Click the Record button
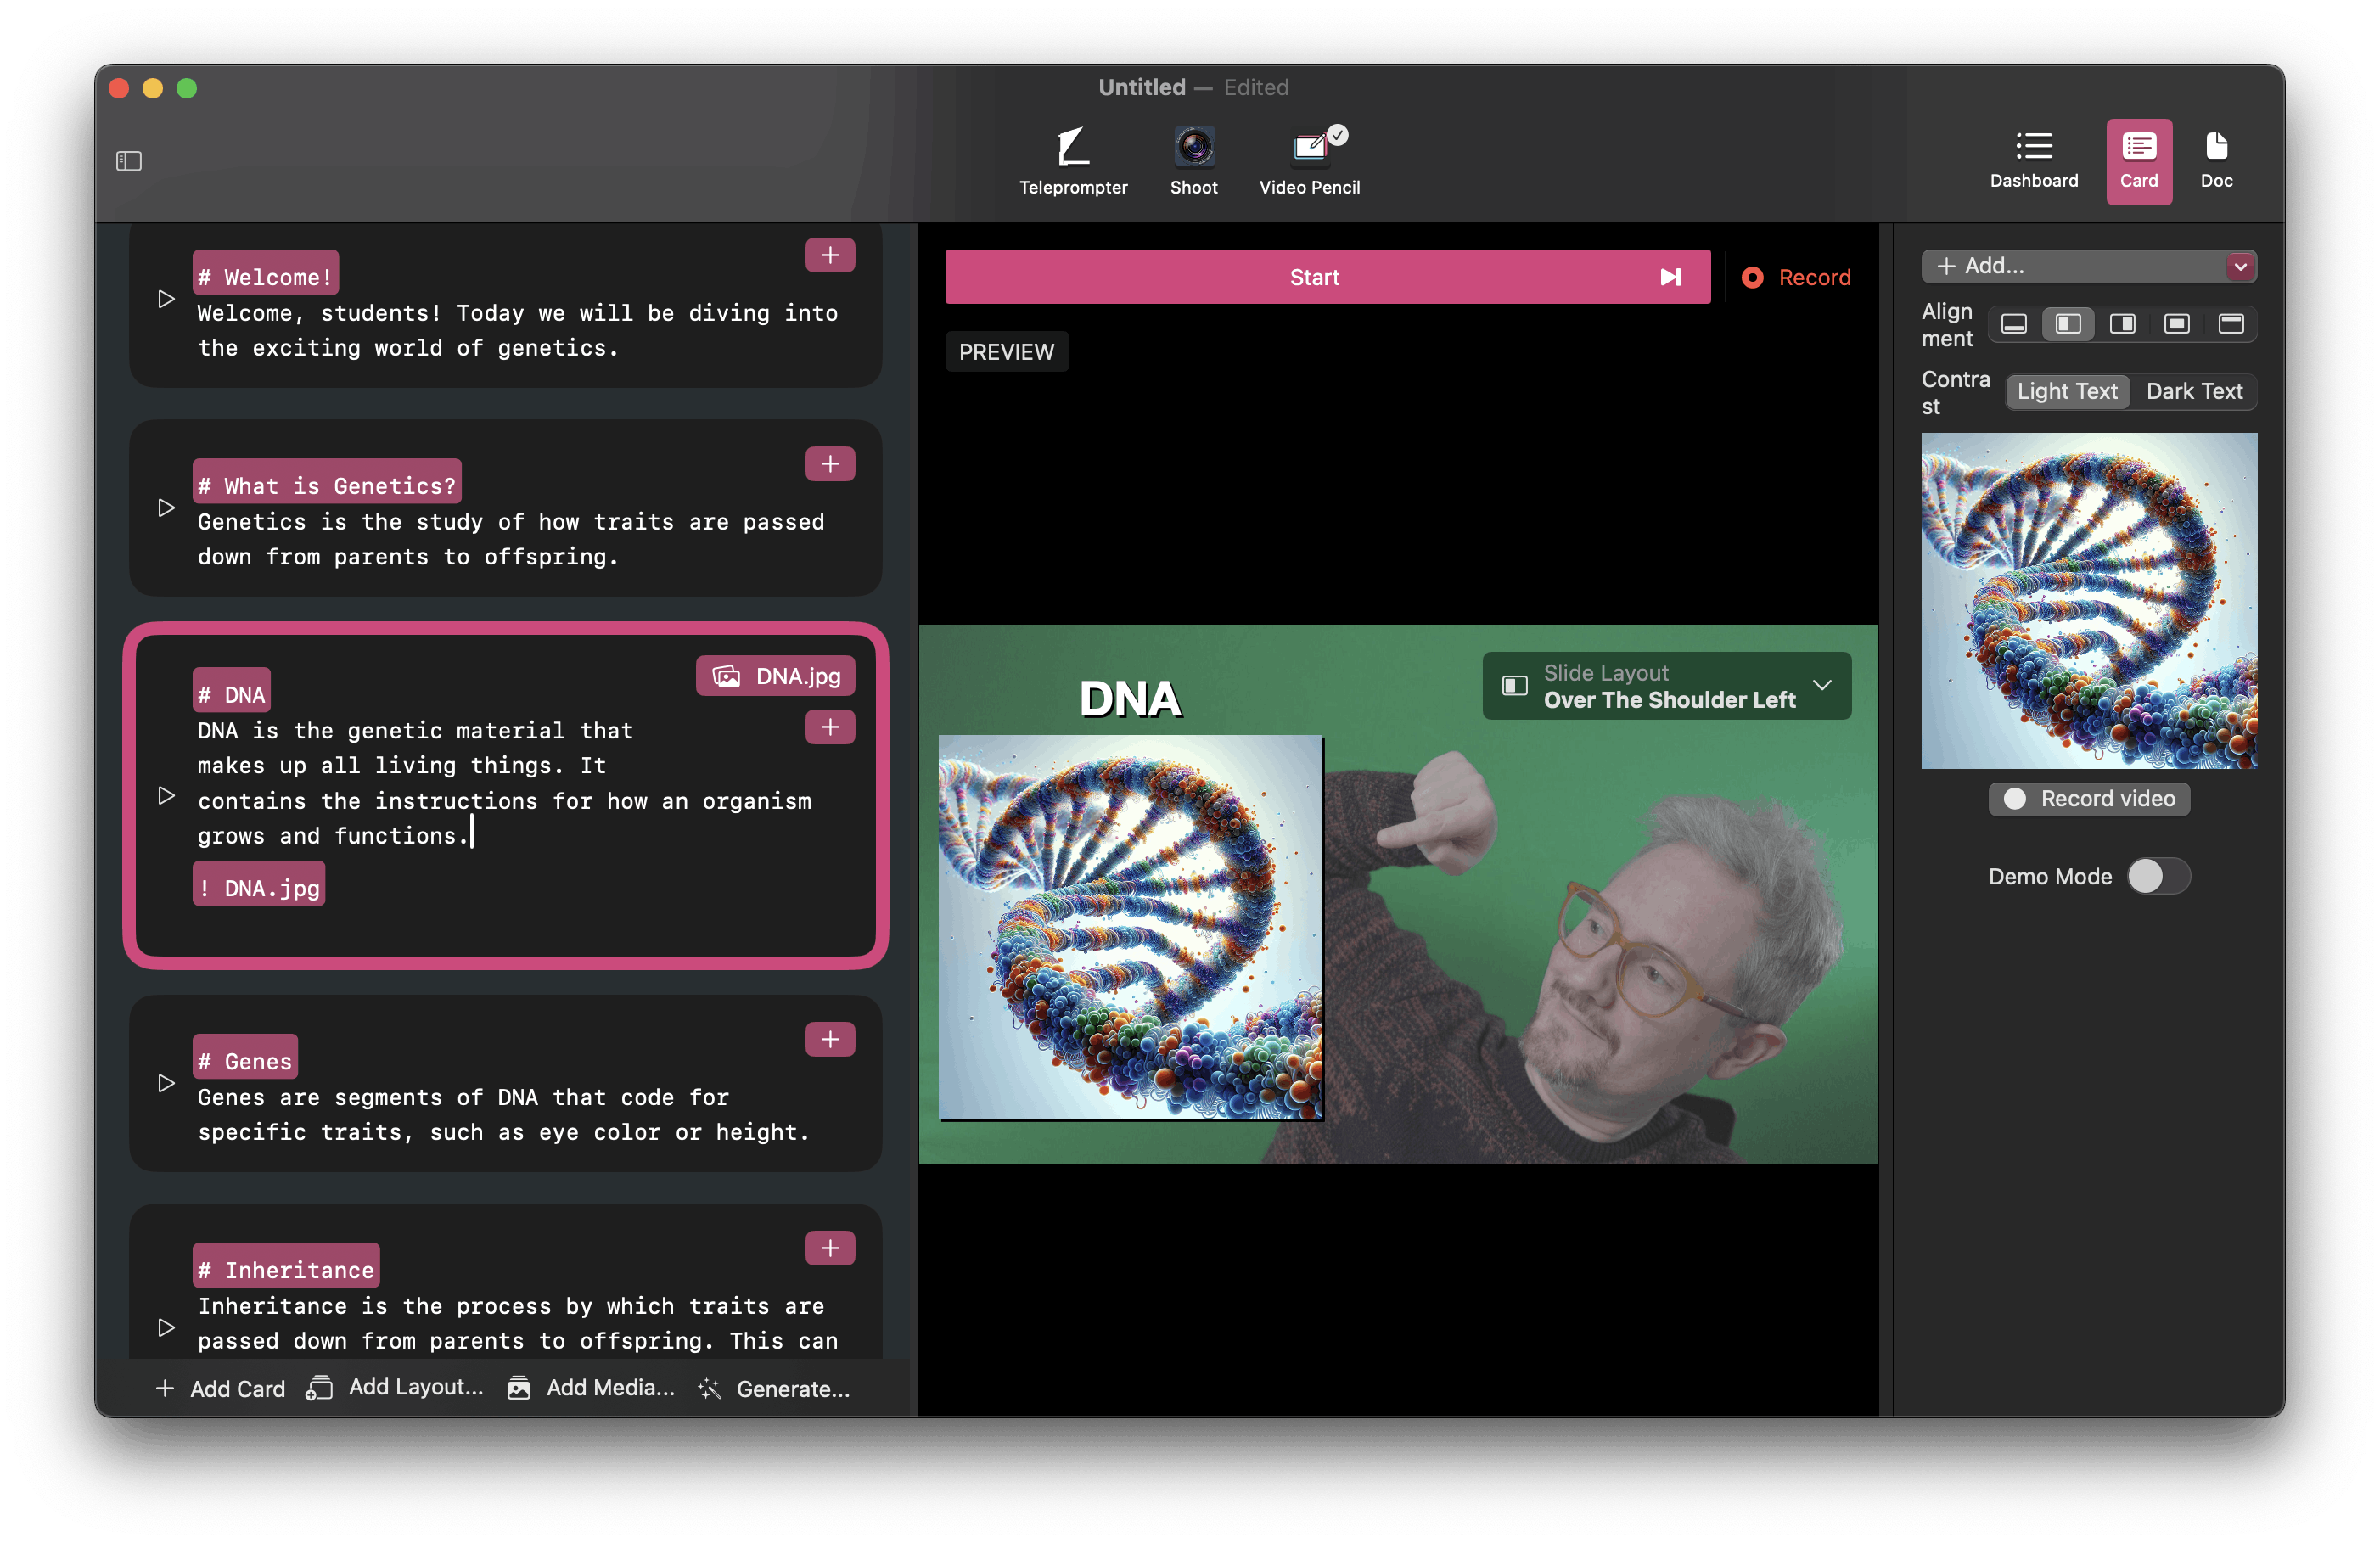Image resolution: width=2380 pixels, height=1543 pixels. tap(1796, 277)
